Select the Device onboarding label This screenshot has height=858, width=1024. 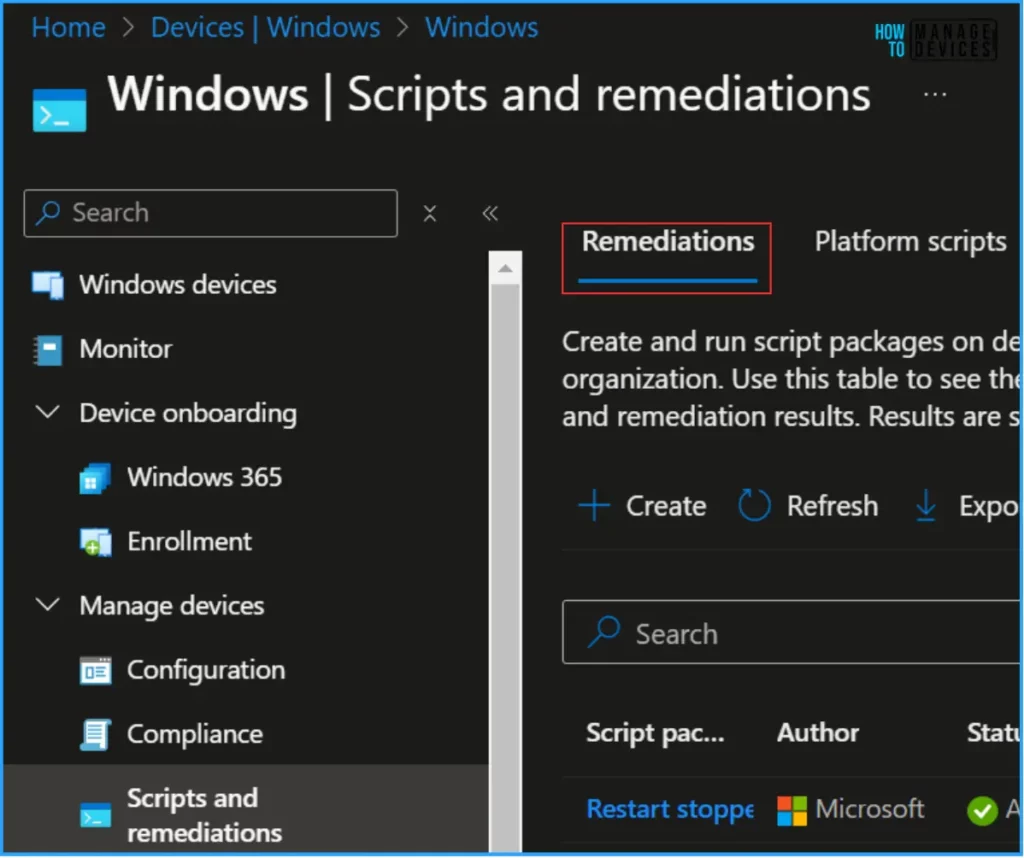[x=188, y=414]
